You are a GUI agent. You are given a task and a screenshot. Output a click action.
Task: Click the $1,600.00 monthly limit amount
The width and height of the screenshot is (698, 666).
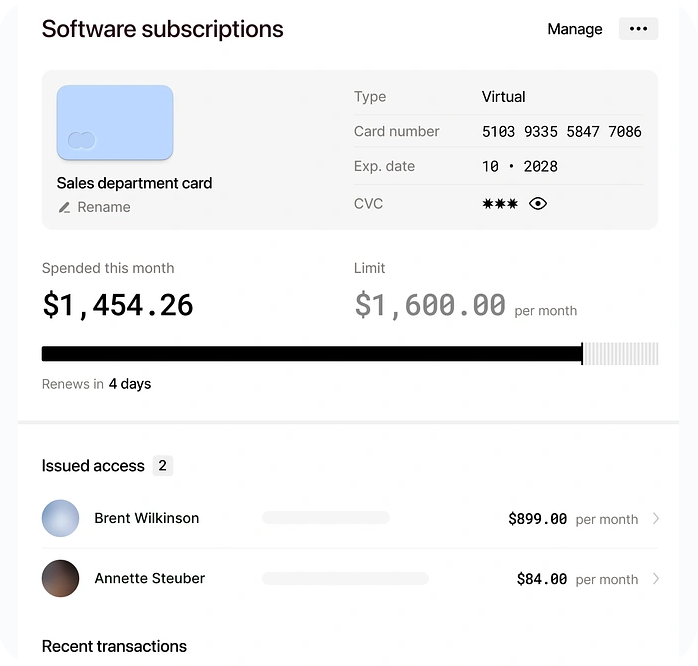430,304
